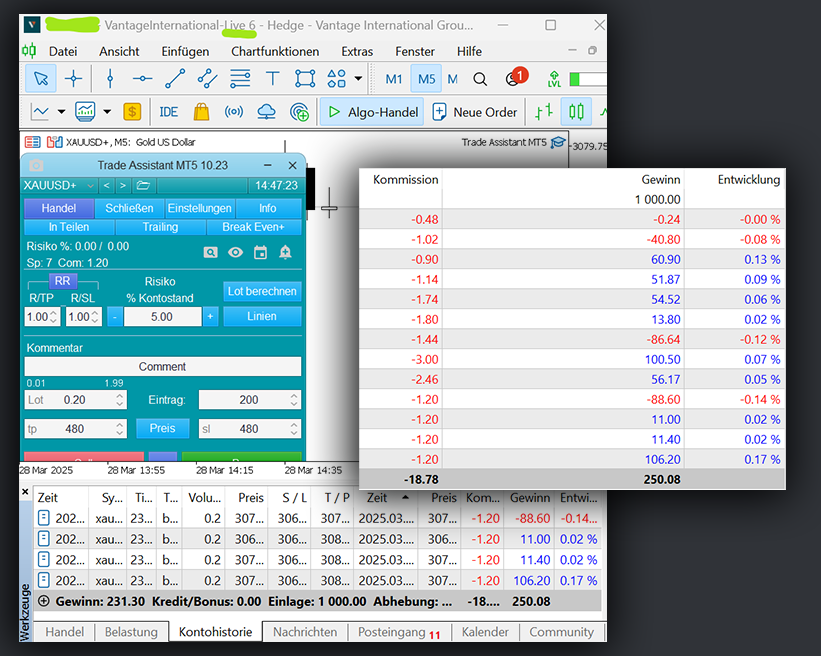The width and height of the screenshot is (821, 656).
Task: Open the Datei menu
Action: point(63,51)
